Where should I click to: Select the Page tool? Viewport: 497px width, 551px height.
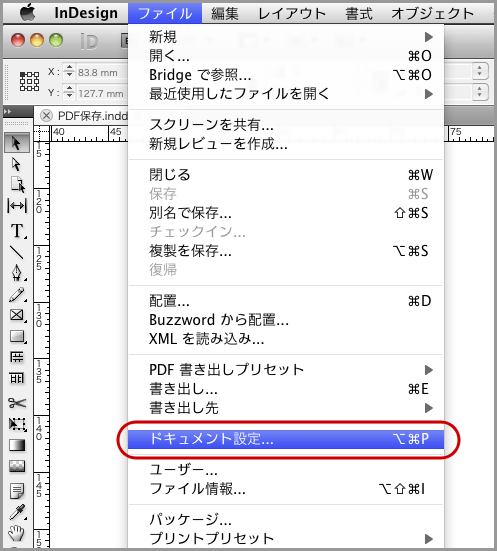(17, 184)
